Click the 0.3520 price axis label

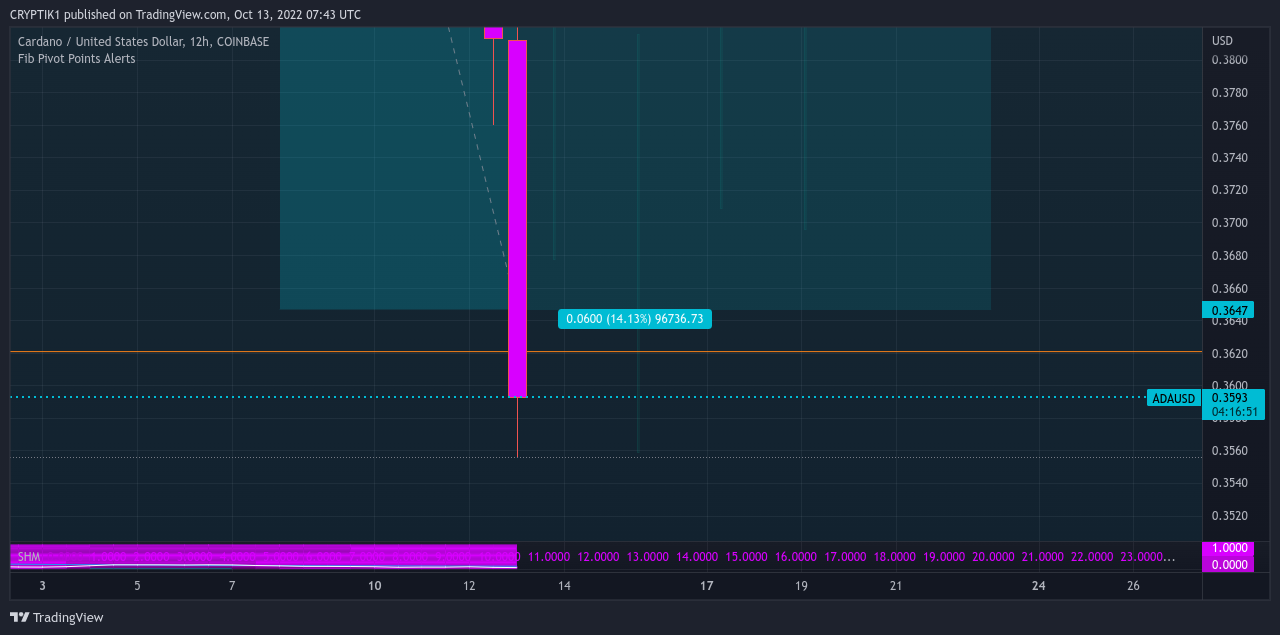[1229, 516]
